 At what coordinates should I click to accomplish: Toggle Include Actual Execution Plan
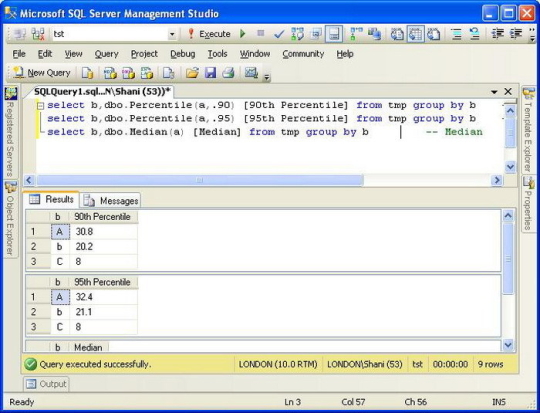pyautogui.click(x=356, y=34)
